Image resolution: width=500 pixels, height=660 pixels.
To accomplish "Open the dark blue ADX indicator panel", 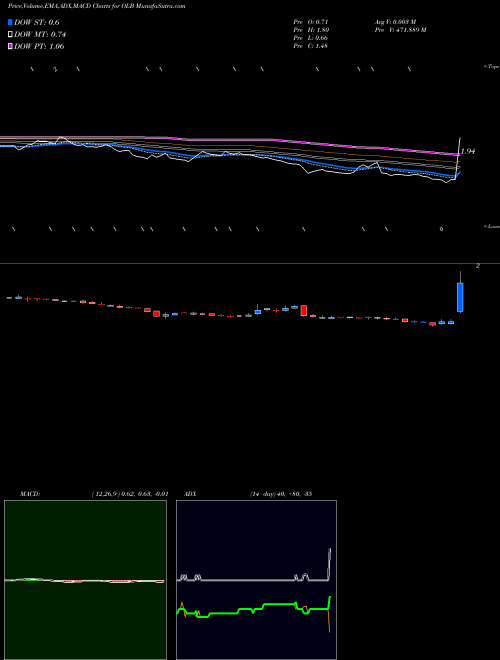I will (256, 580).
